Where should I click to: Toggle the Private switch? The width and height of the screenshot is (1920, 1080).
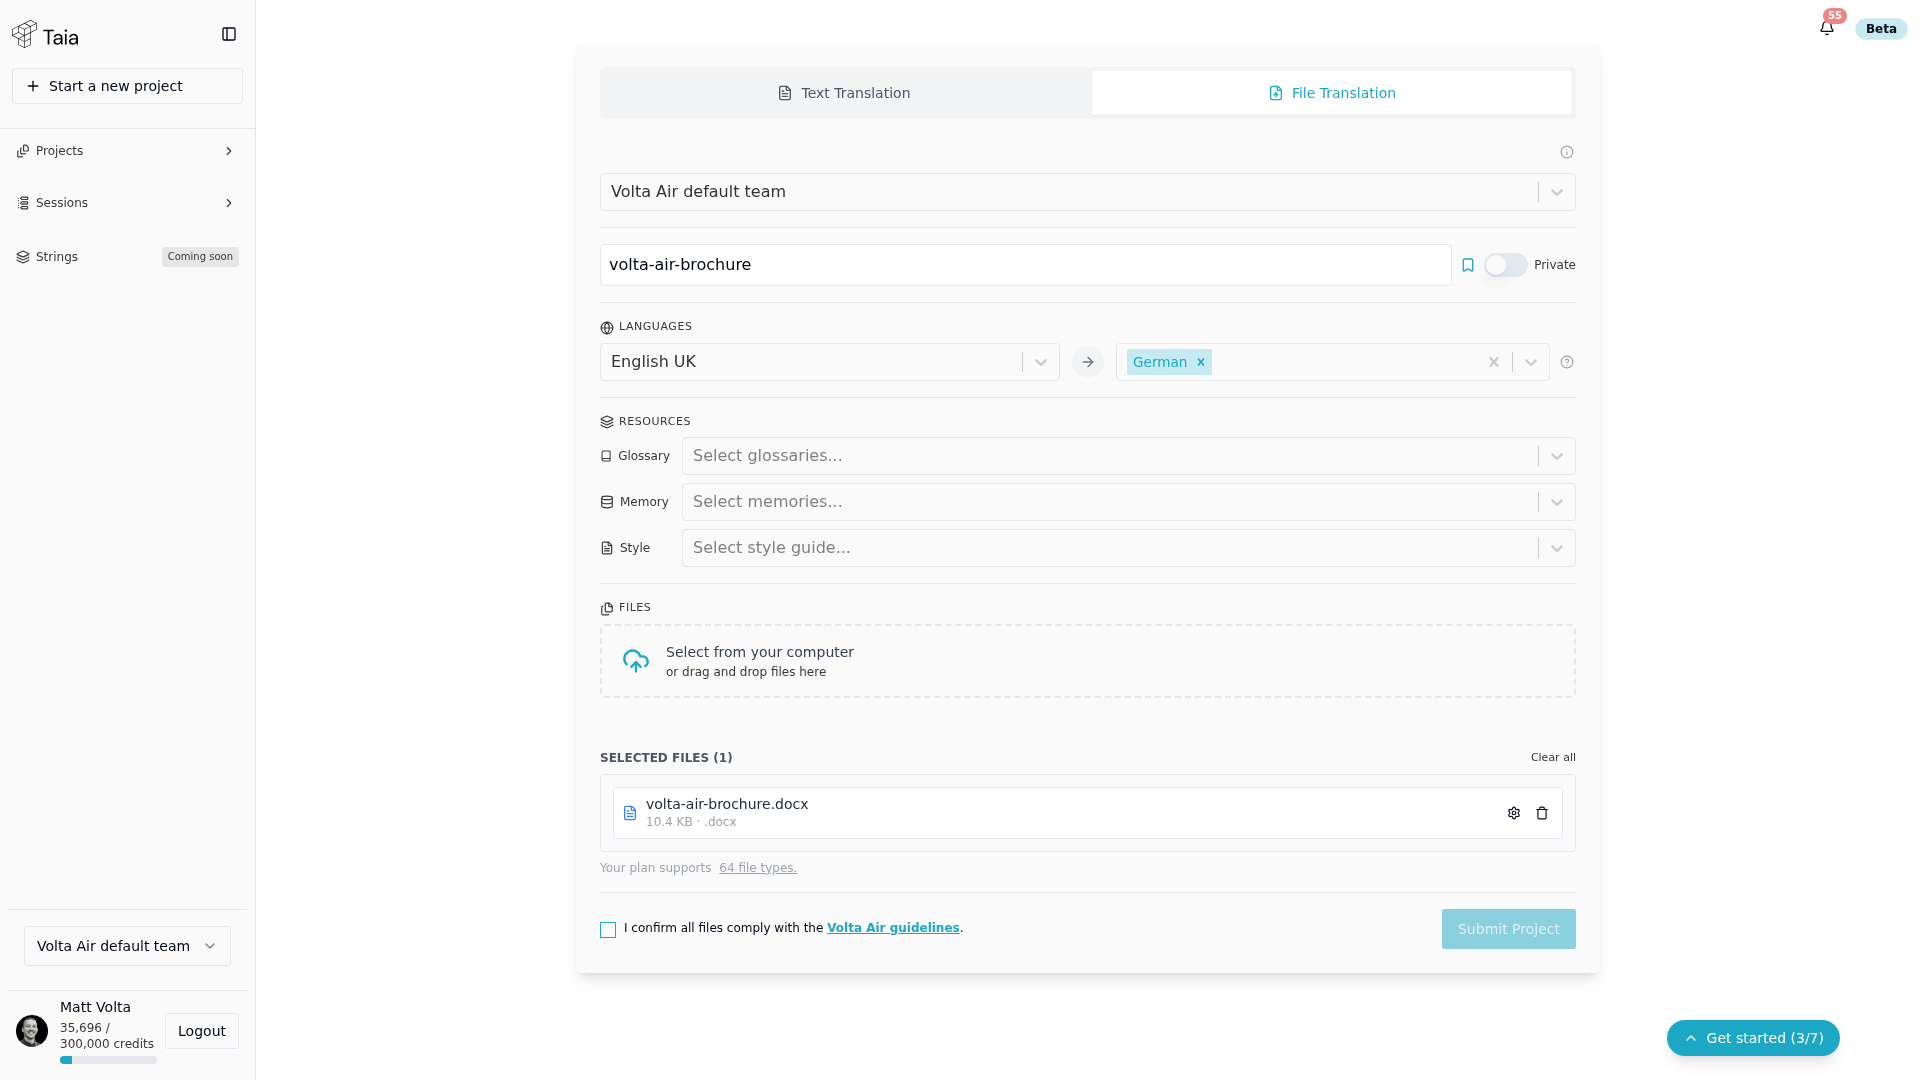[1506, 265]
